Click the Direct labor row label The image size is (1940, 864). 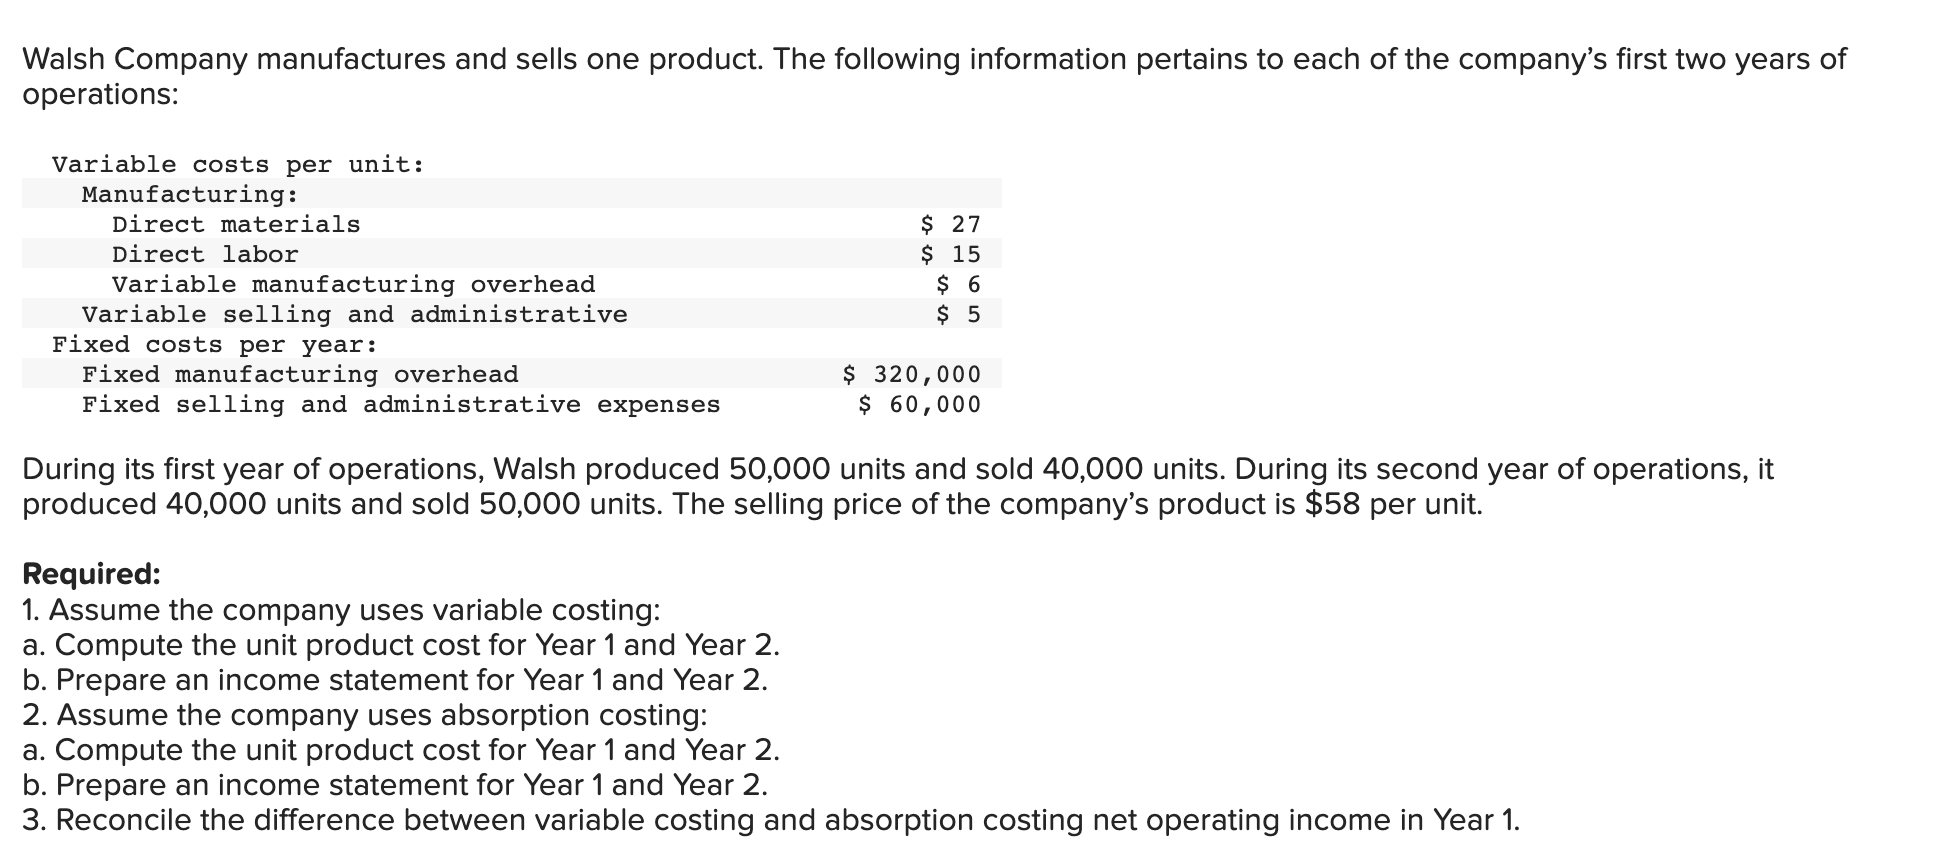pyautogui.click(x=205, y=254)
